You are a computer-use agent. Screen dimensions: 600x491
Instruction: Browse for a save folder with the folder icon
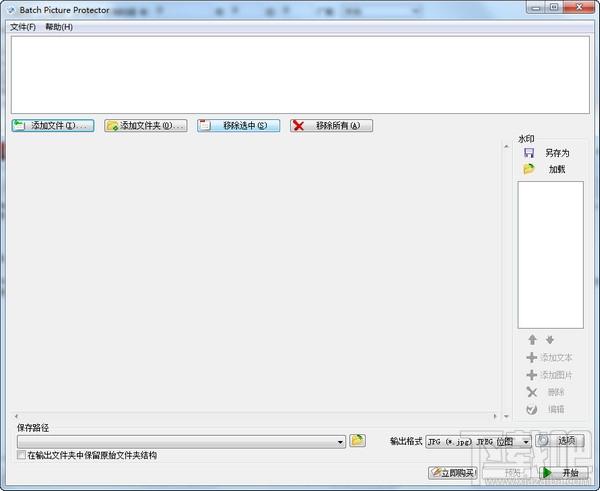coord(357,440)
